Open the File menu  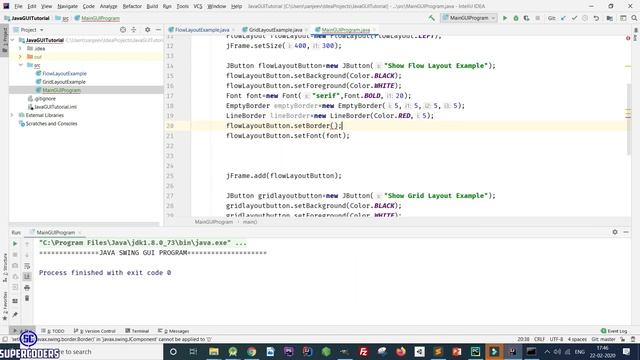pos(18,6)
